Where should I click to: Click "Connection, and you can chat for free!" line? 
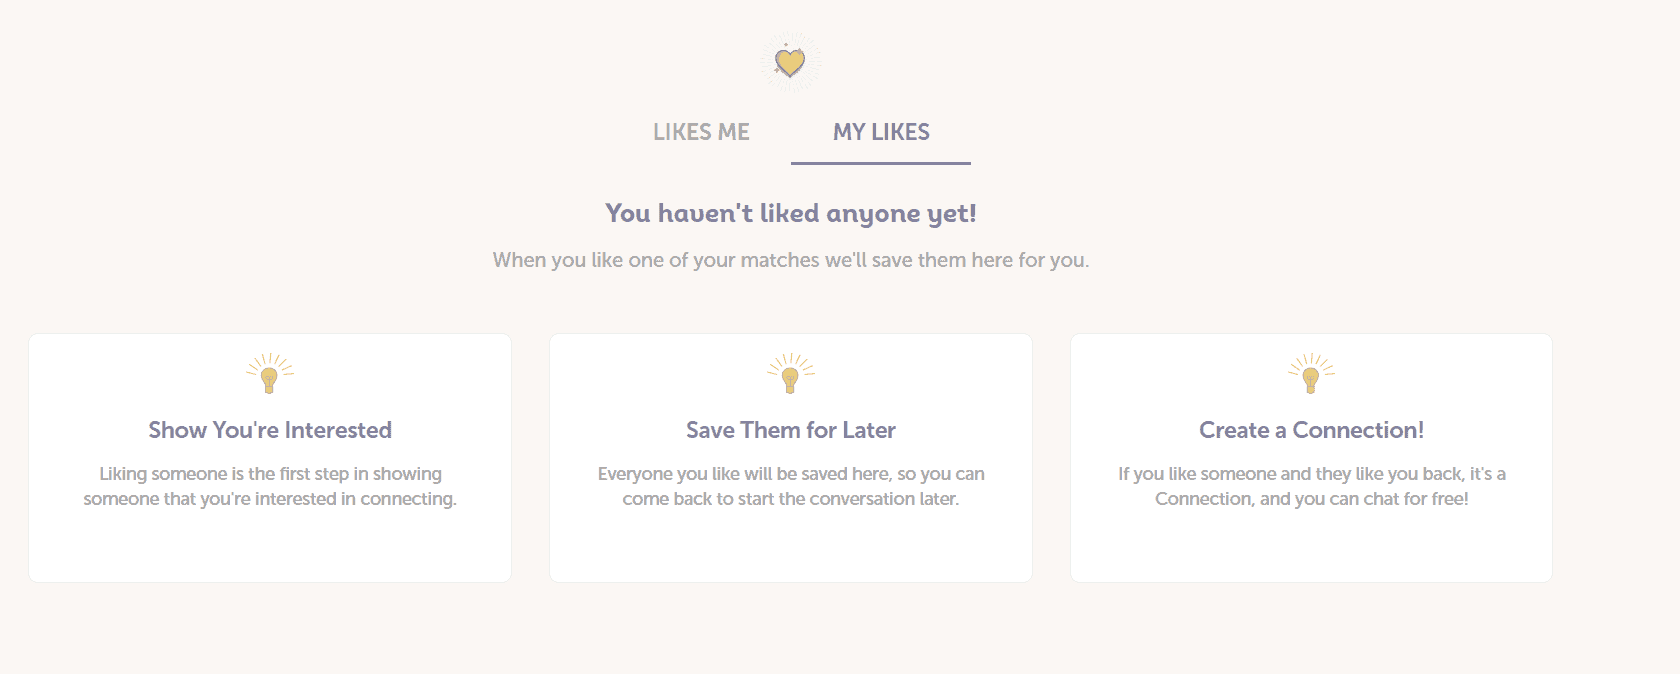(x=1312, y=499)
